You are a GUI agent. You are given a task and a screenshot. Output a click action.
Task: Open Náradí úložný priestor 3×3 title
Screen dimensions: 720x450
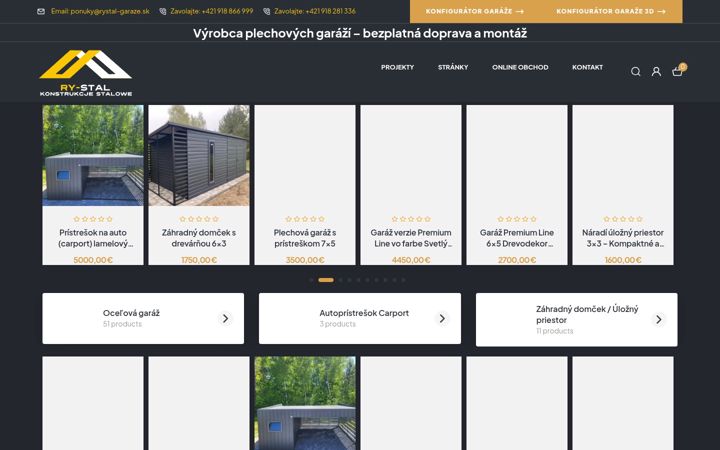pos(623,238)
